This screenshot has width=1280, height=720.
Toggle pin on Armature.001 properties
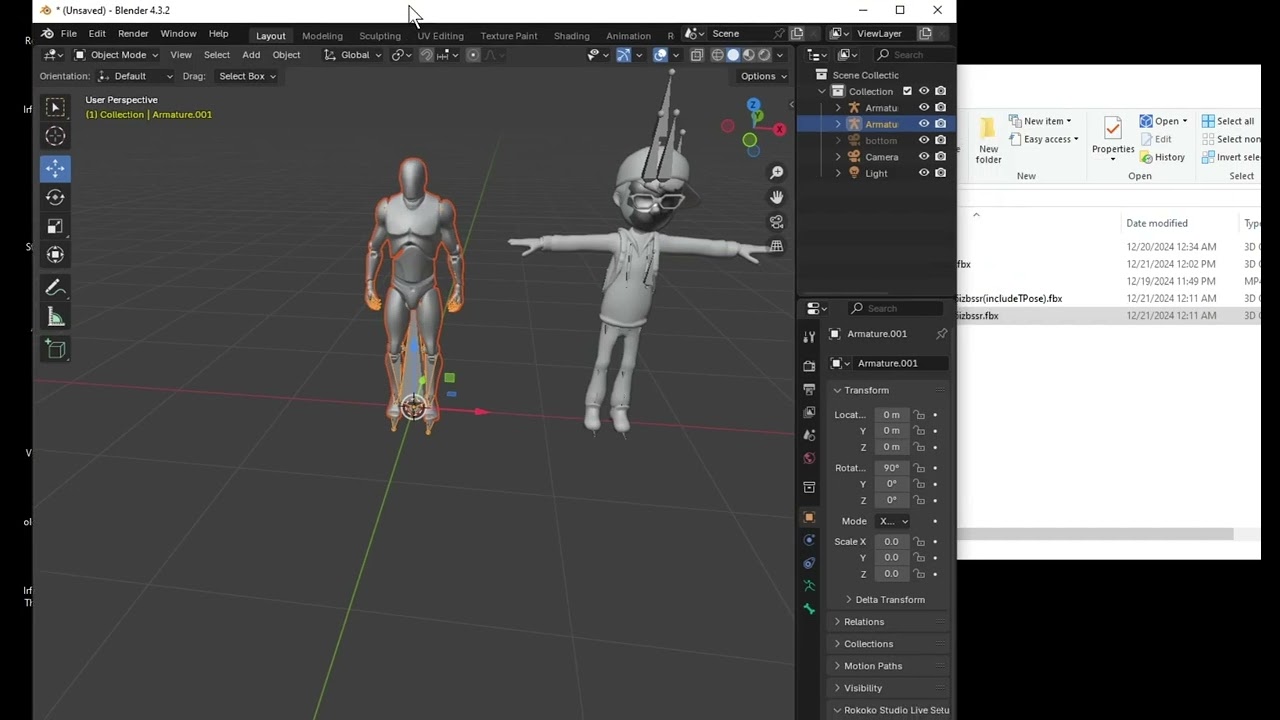(x=941, y=334)
